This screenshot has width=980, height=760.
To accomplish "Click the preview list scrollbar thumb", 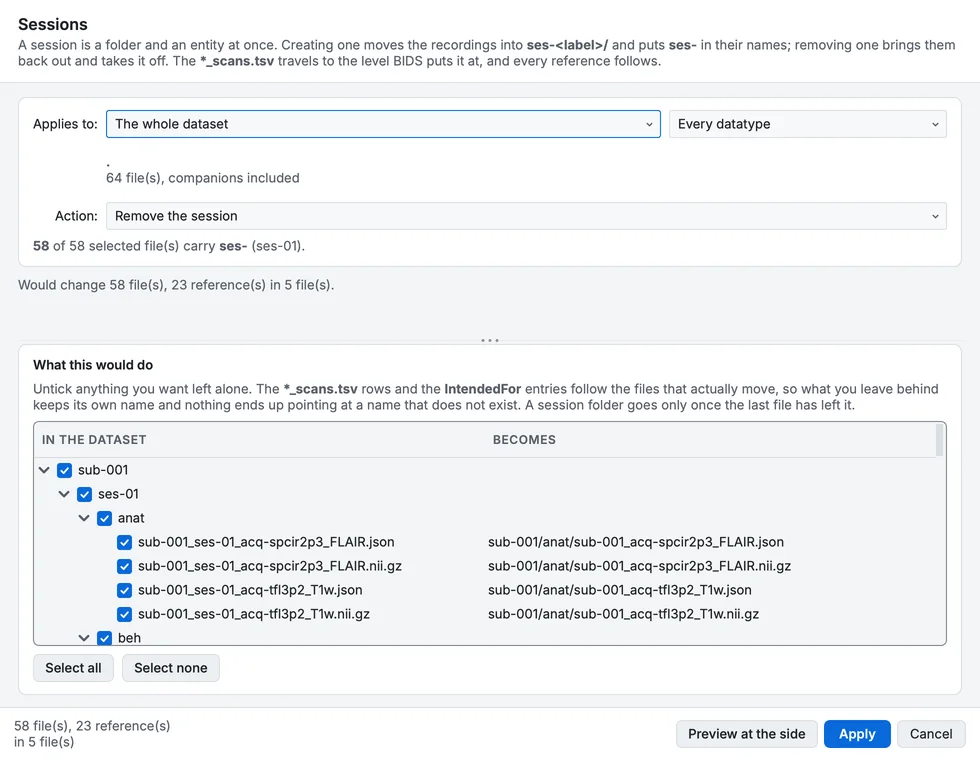I will (939, 440).
